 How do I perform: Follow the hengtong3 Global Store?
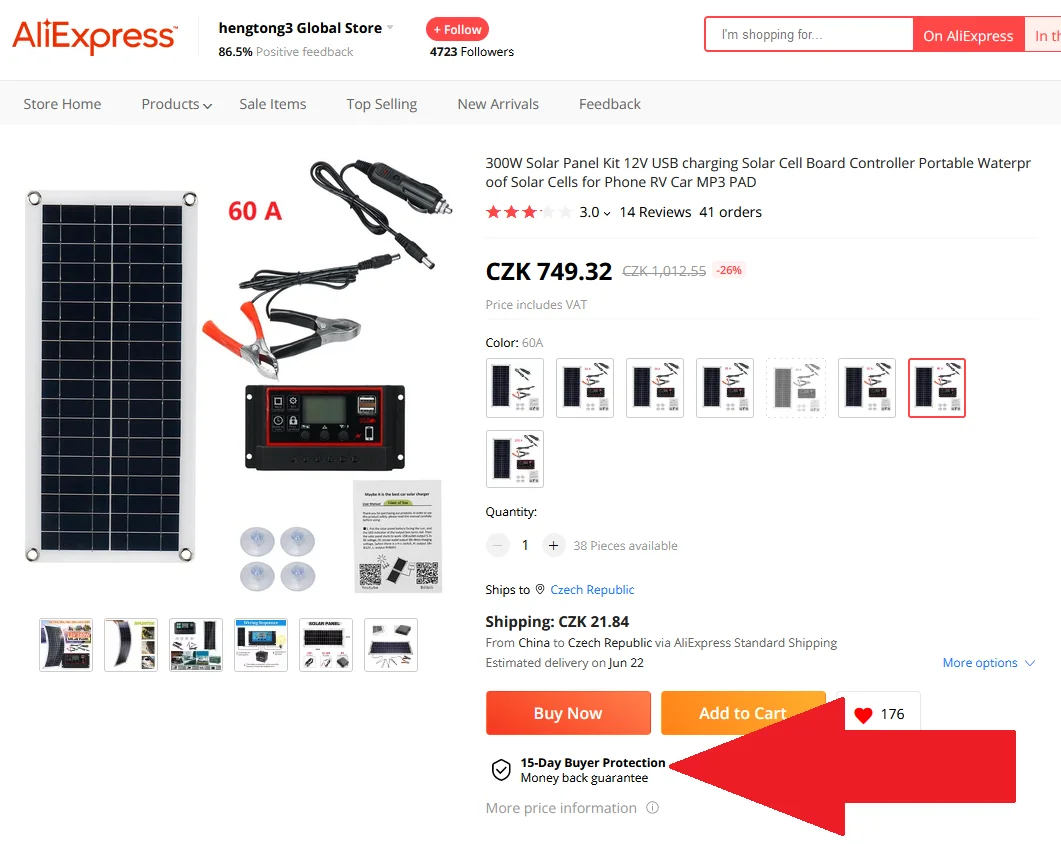click(457, 29)
